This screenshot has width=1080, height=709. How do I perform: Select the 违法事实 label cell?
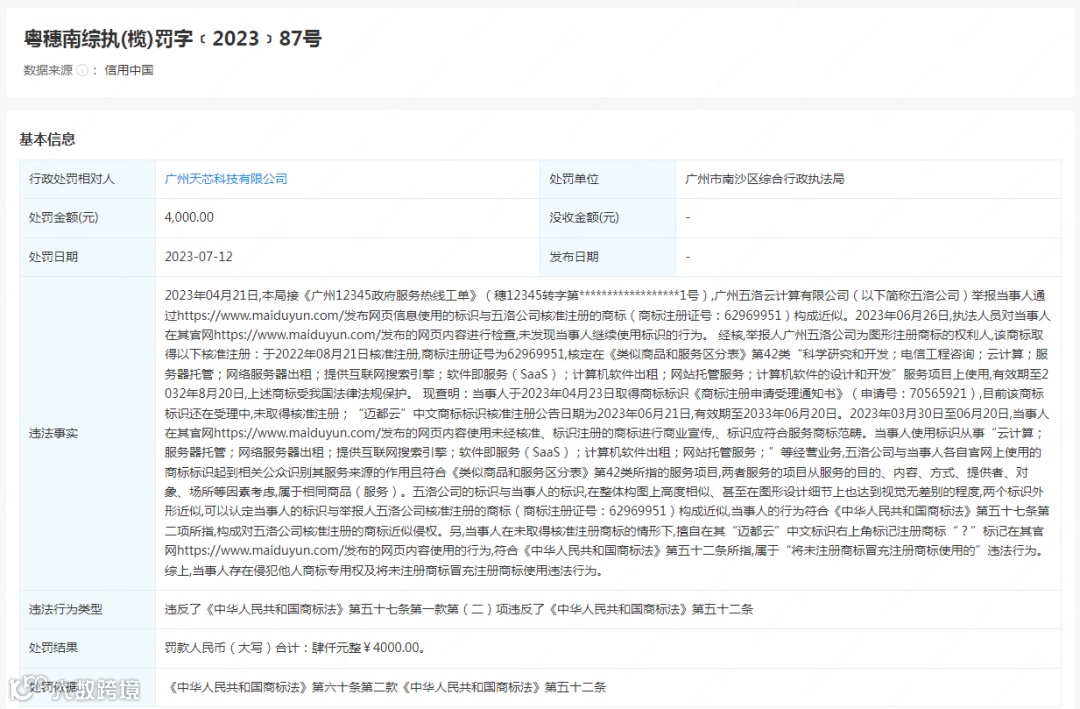pos(87,433)
